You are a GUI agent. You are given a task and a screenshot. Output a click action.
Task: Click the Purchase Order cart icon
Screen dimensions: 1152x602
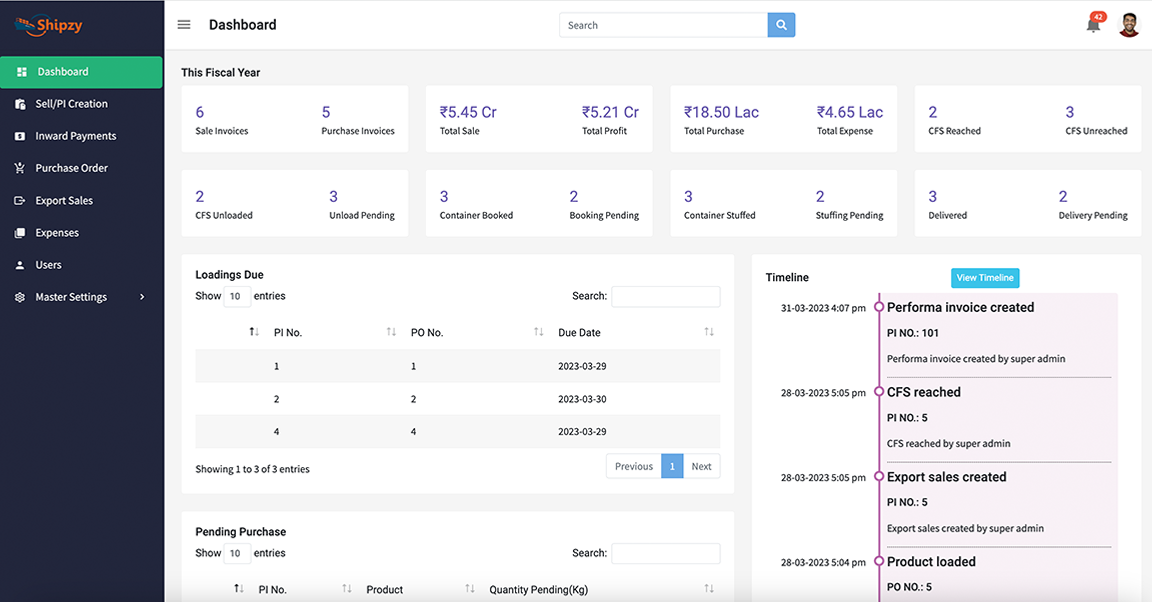tap(21, 168)
